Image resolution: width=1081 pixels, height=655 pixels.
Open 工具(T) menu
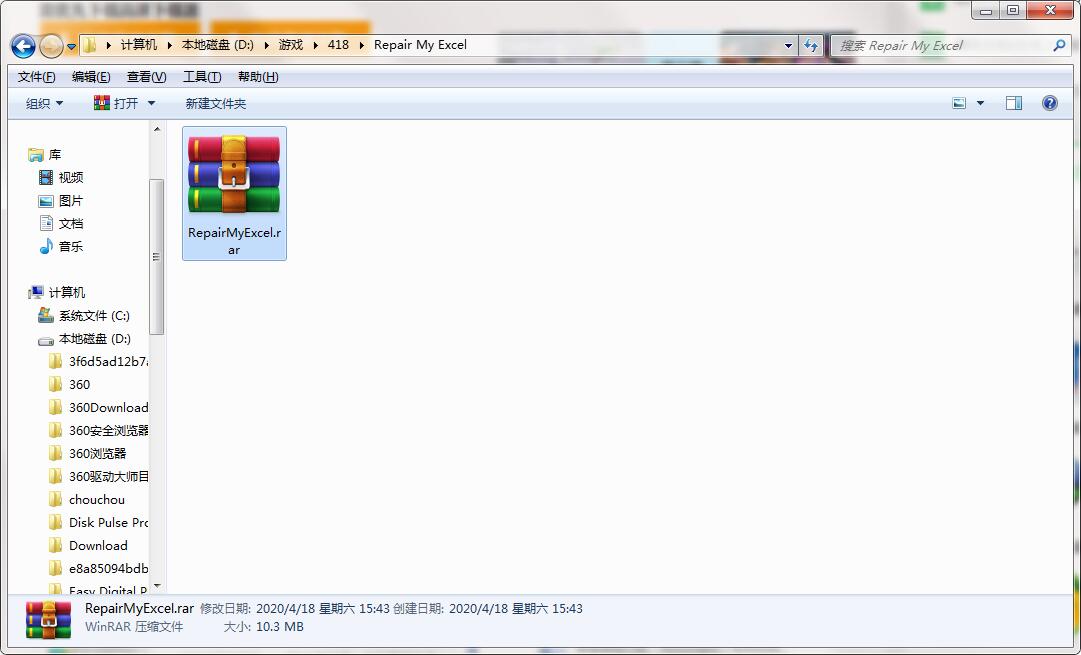202,77
